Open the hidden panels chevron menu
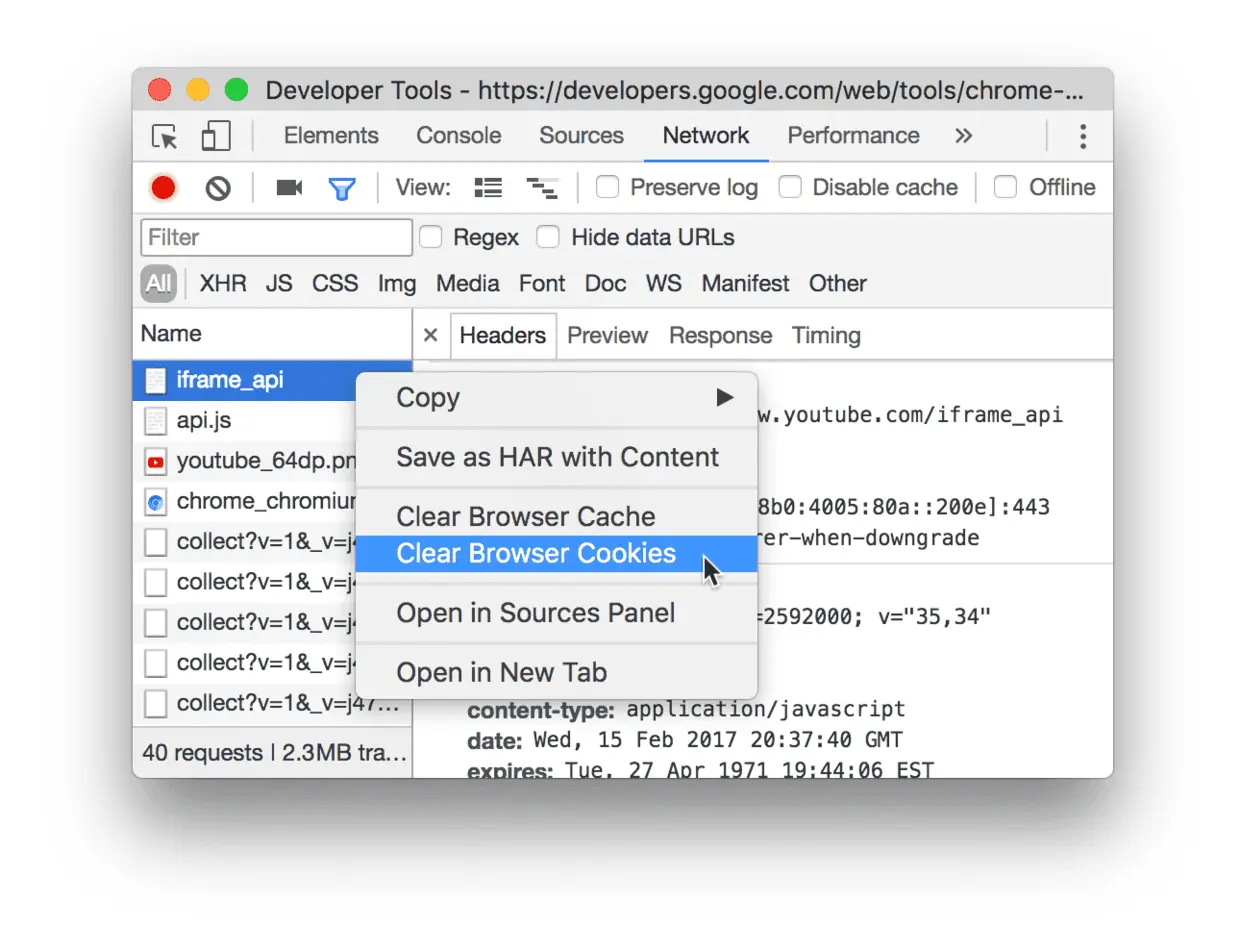Viewport: 1240px width, 926px height. click(961, 136)
